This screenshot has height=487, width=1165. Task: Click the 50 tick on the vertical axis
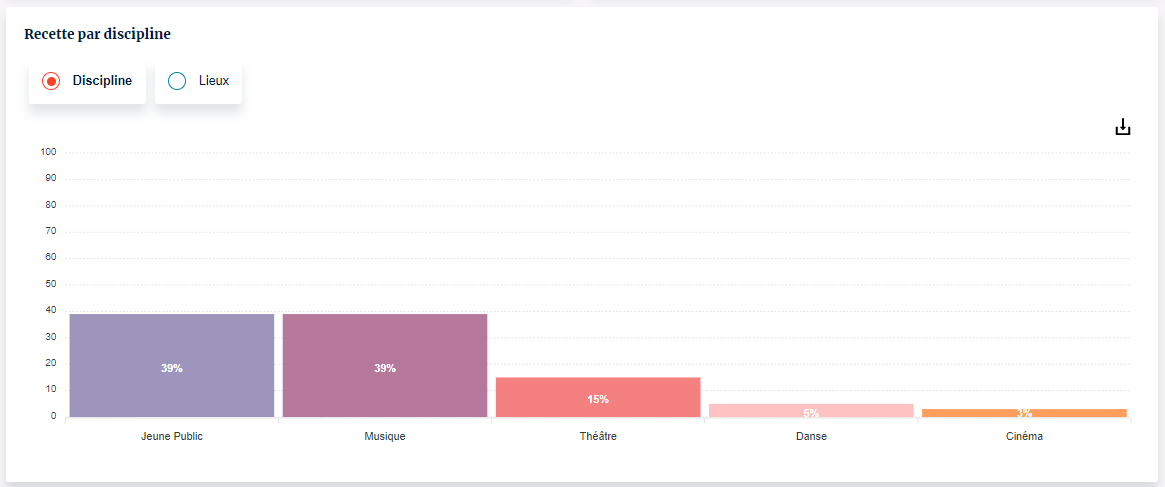coord(50,284)
